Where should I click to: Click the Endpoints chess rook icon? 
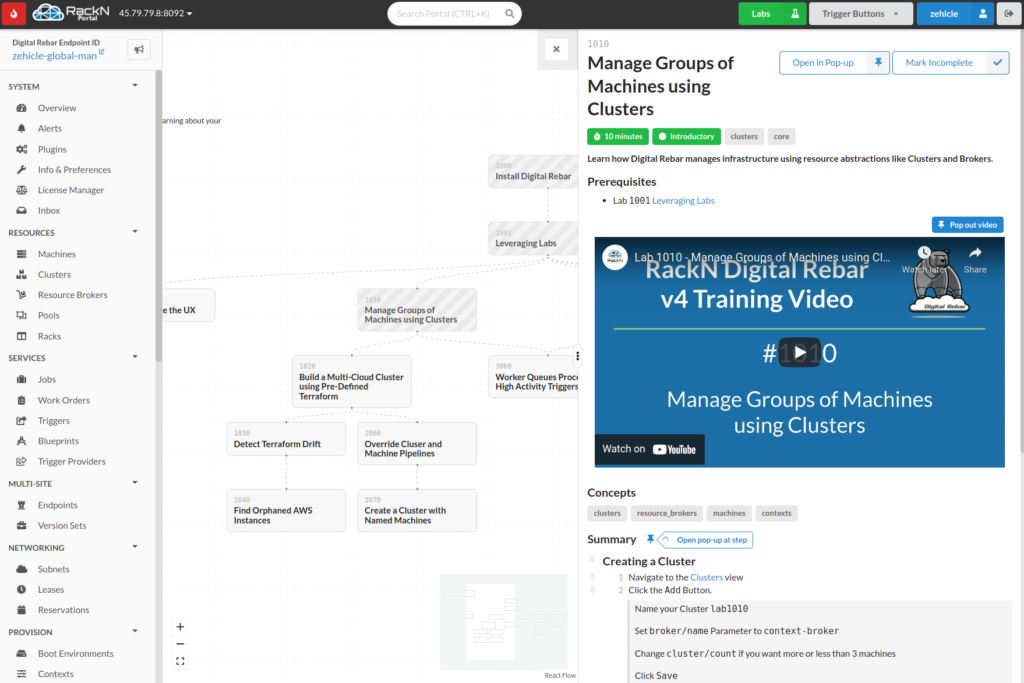pos(22,505)
